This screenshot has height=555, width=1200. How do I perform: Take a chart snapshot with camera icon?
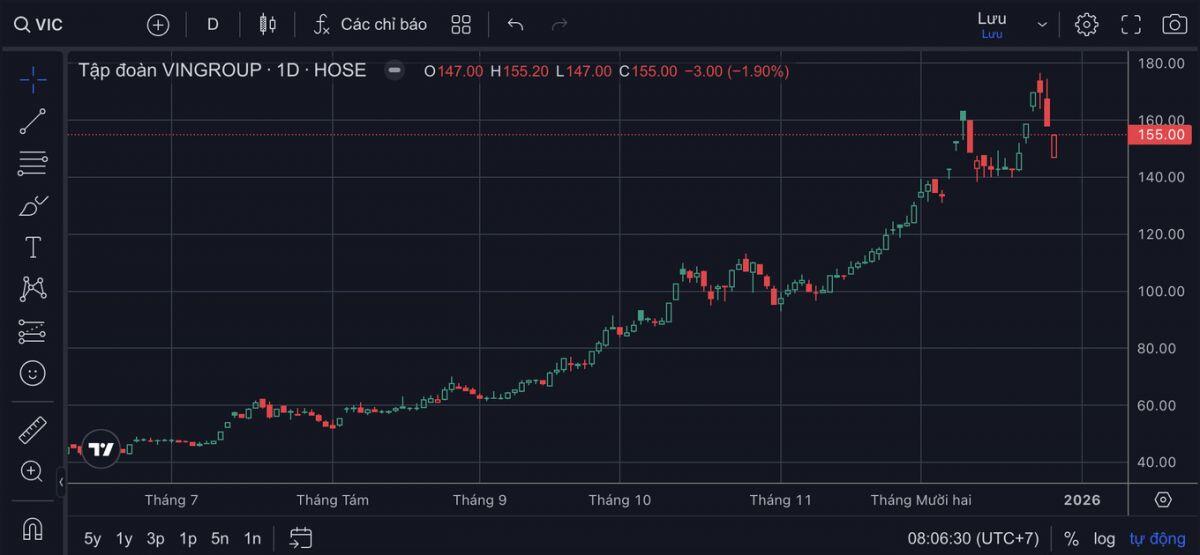point(1174,24)
